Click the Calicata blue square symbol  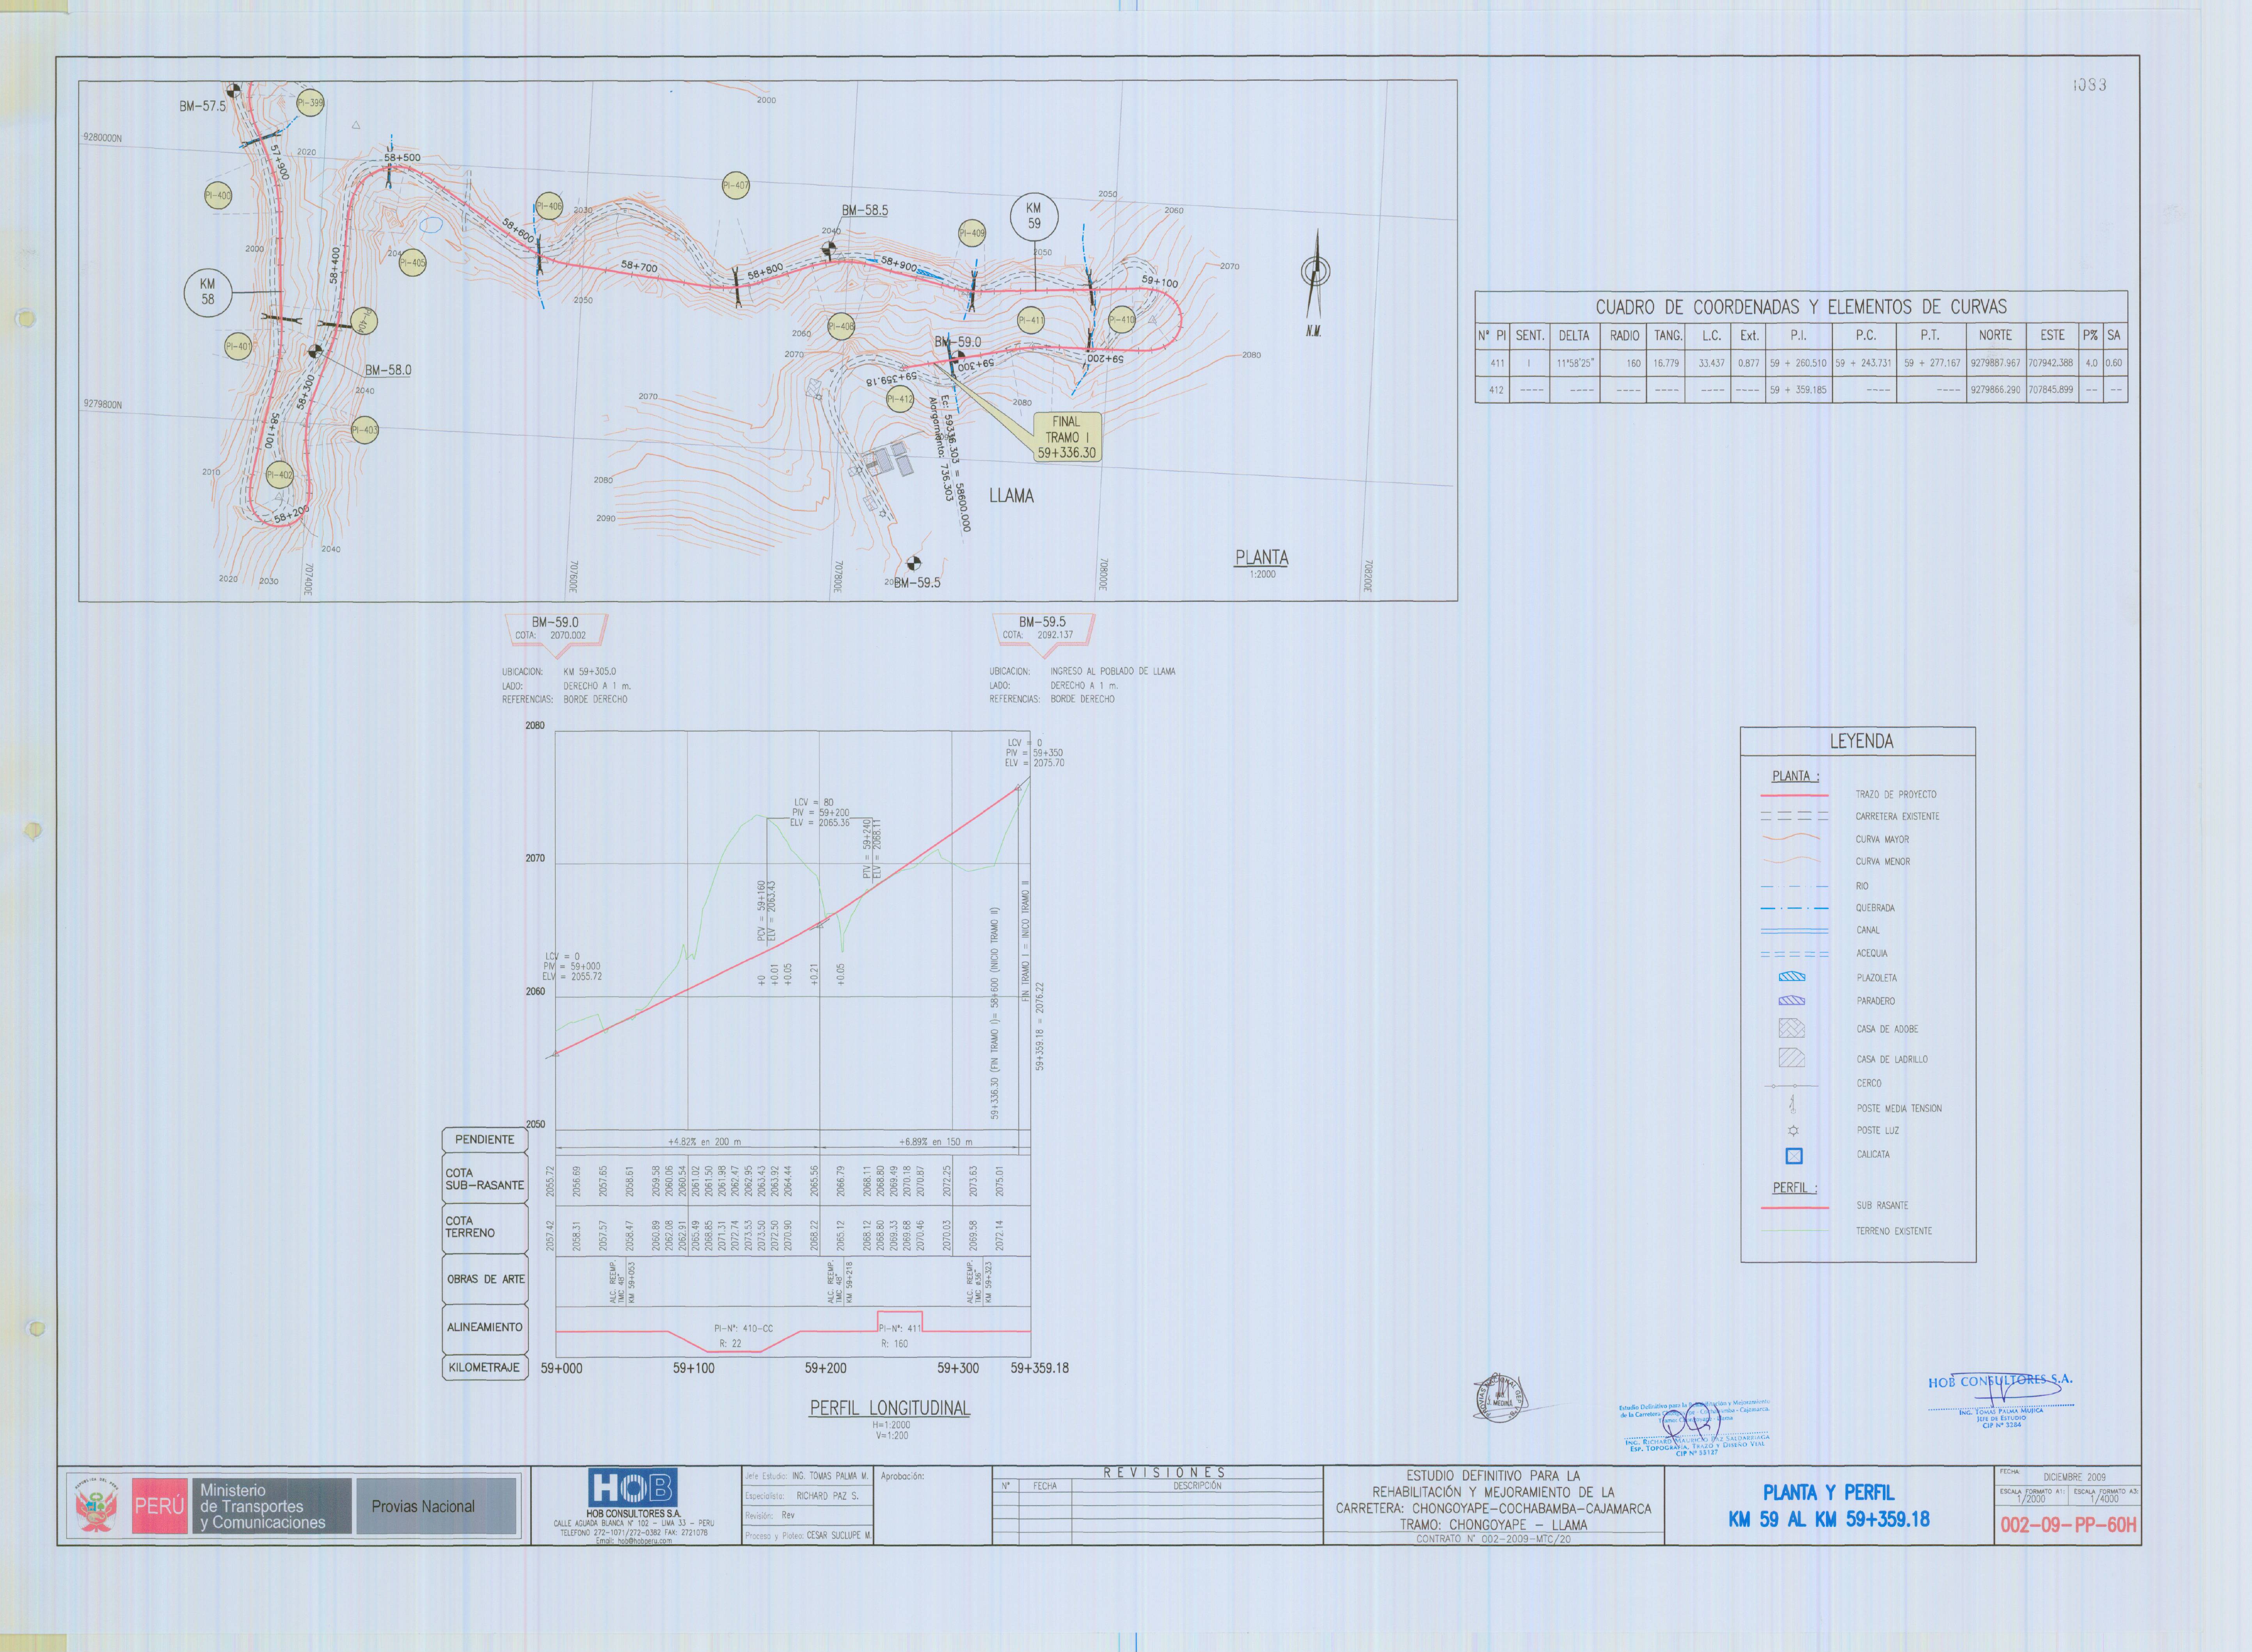(x=1794, y=1156)
